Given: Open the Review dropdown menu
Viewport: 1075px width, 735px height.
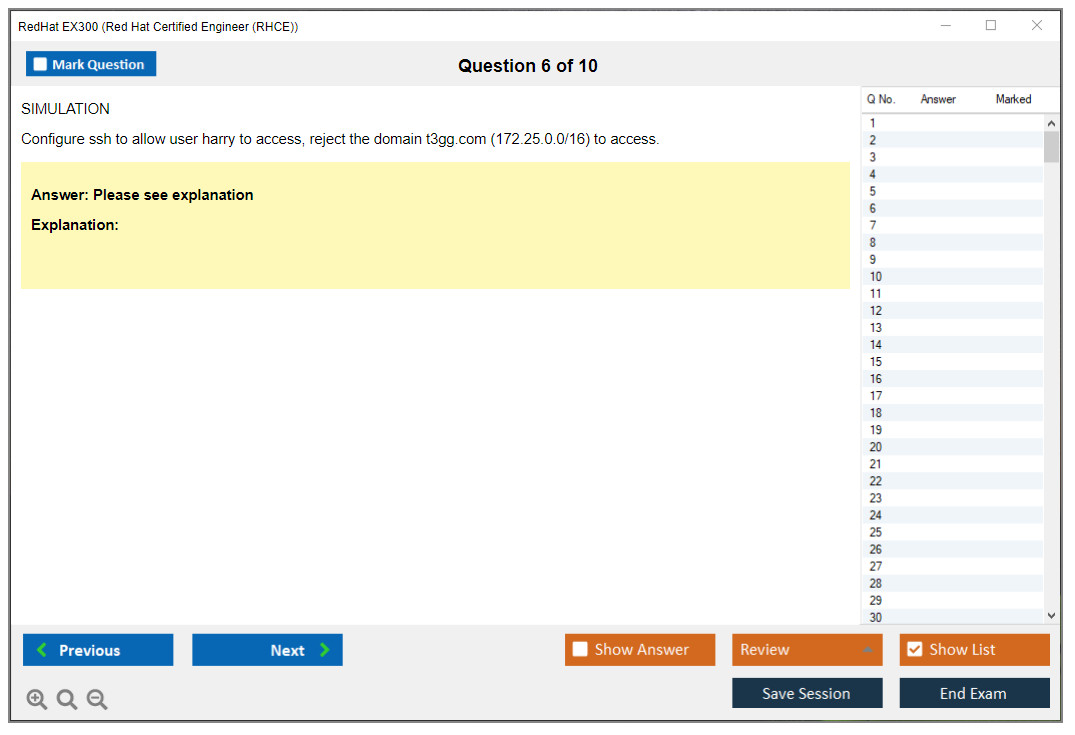Looking at the screenshot, I should click(807, 650).
